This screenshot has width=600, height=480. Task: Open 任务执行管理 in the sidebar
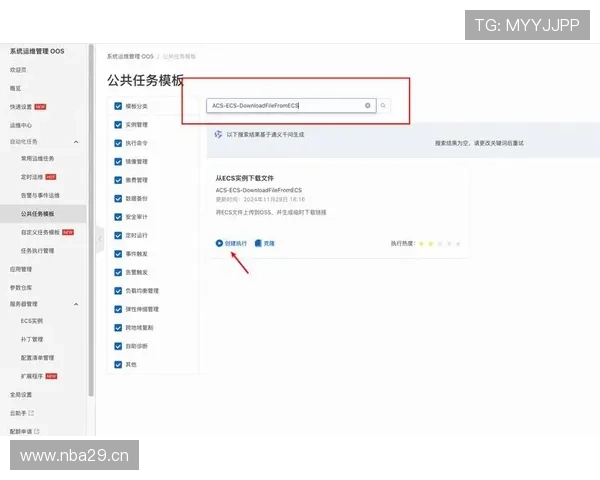pos(37,251)
